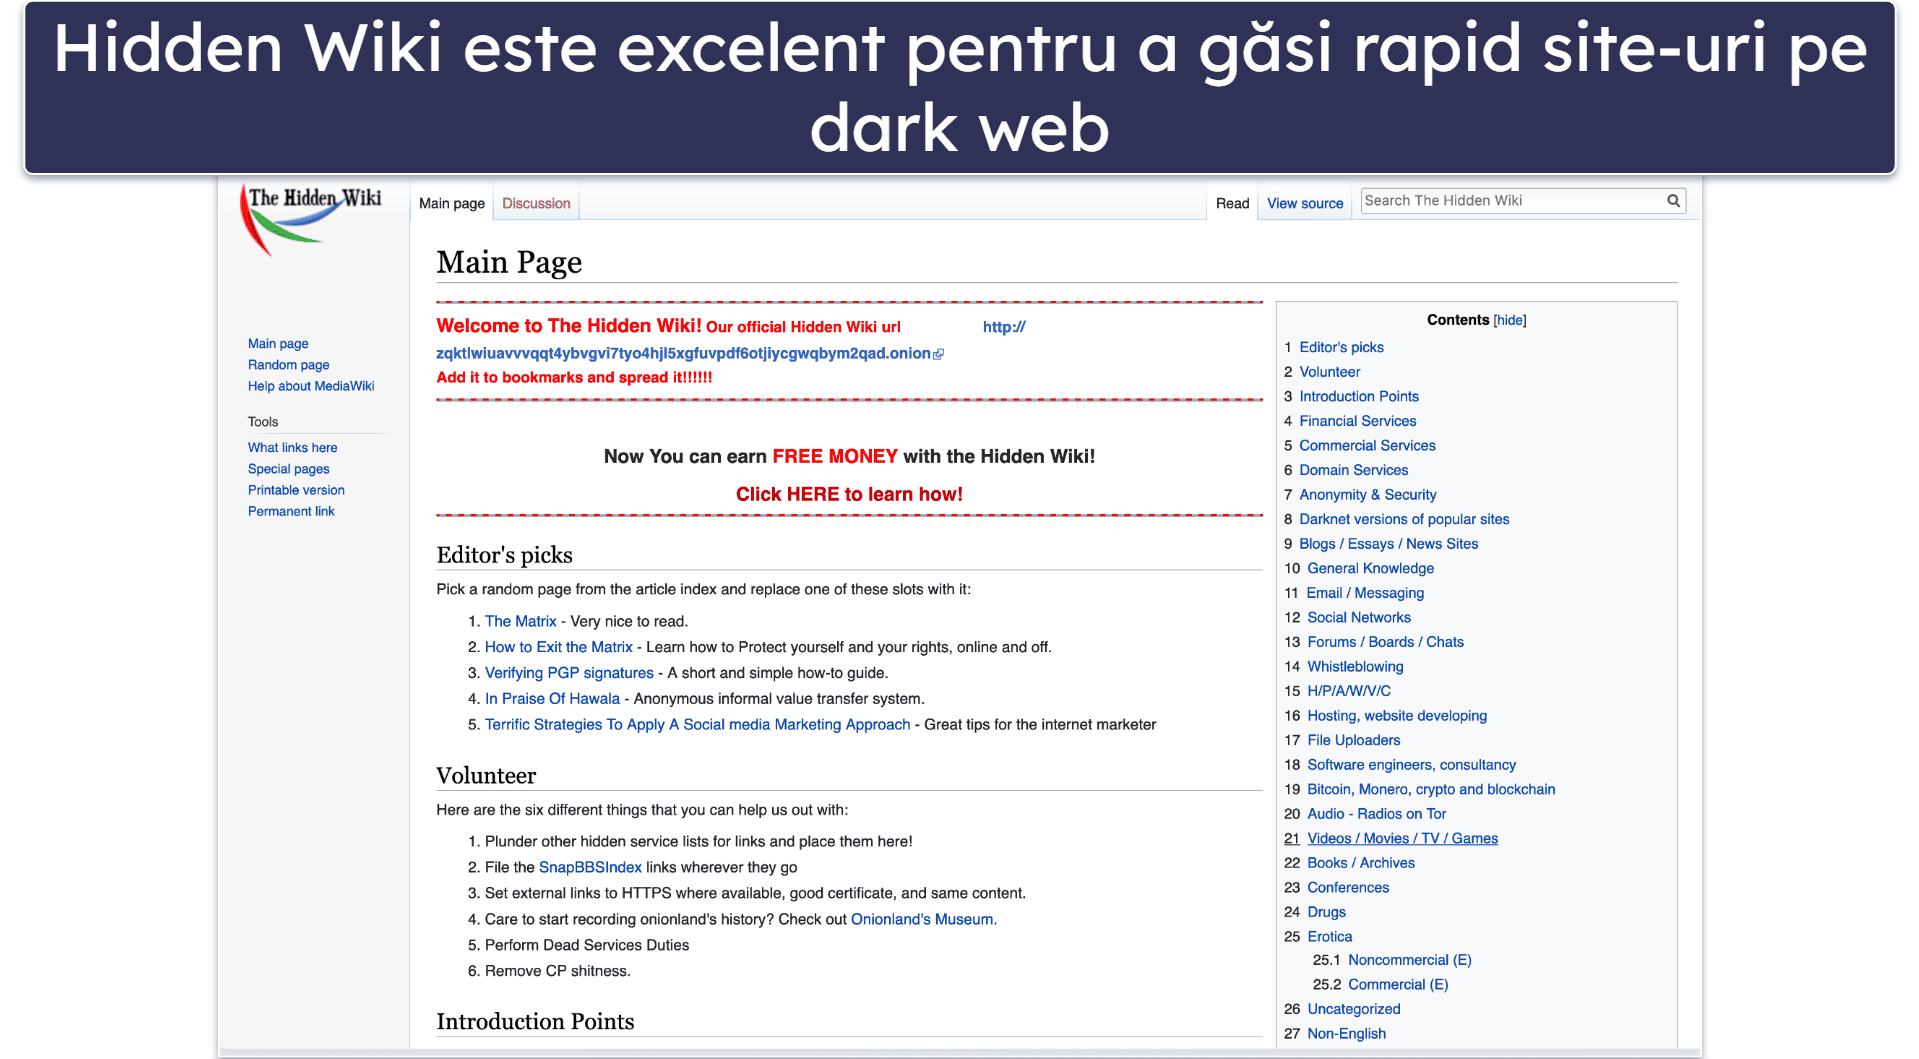Select the Read tab
This screenshot has width=1919, height=1059.
1232,203
